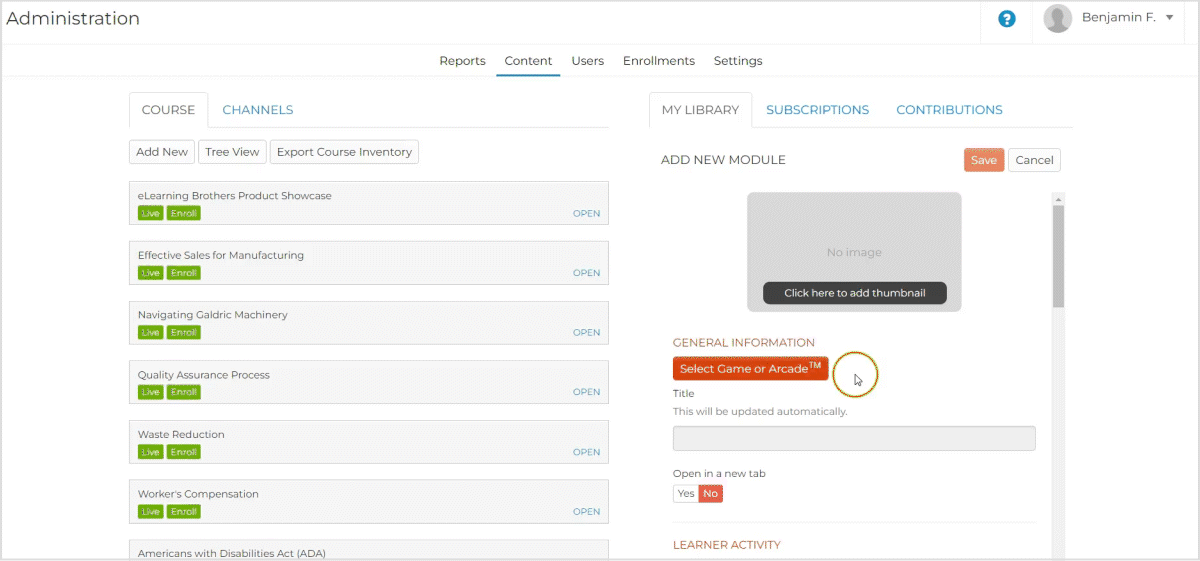Click Enroll badge on Worker's Compensation course
The height and width of the screenshot is (561, 1200).
[184, 512]
